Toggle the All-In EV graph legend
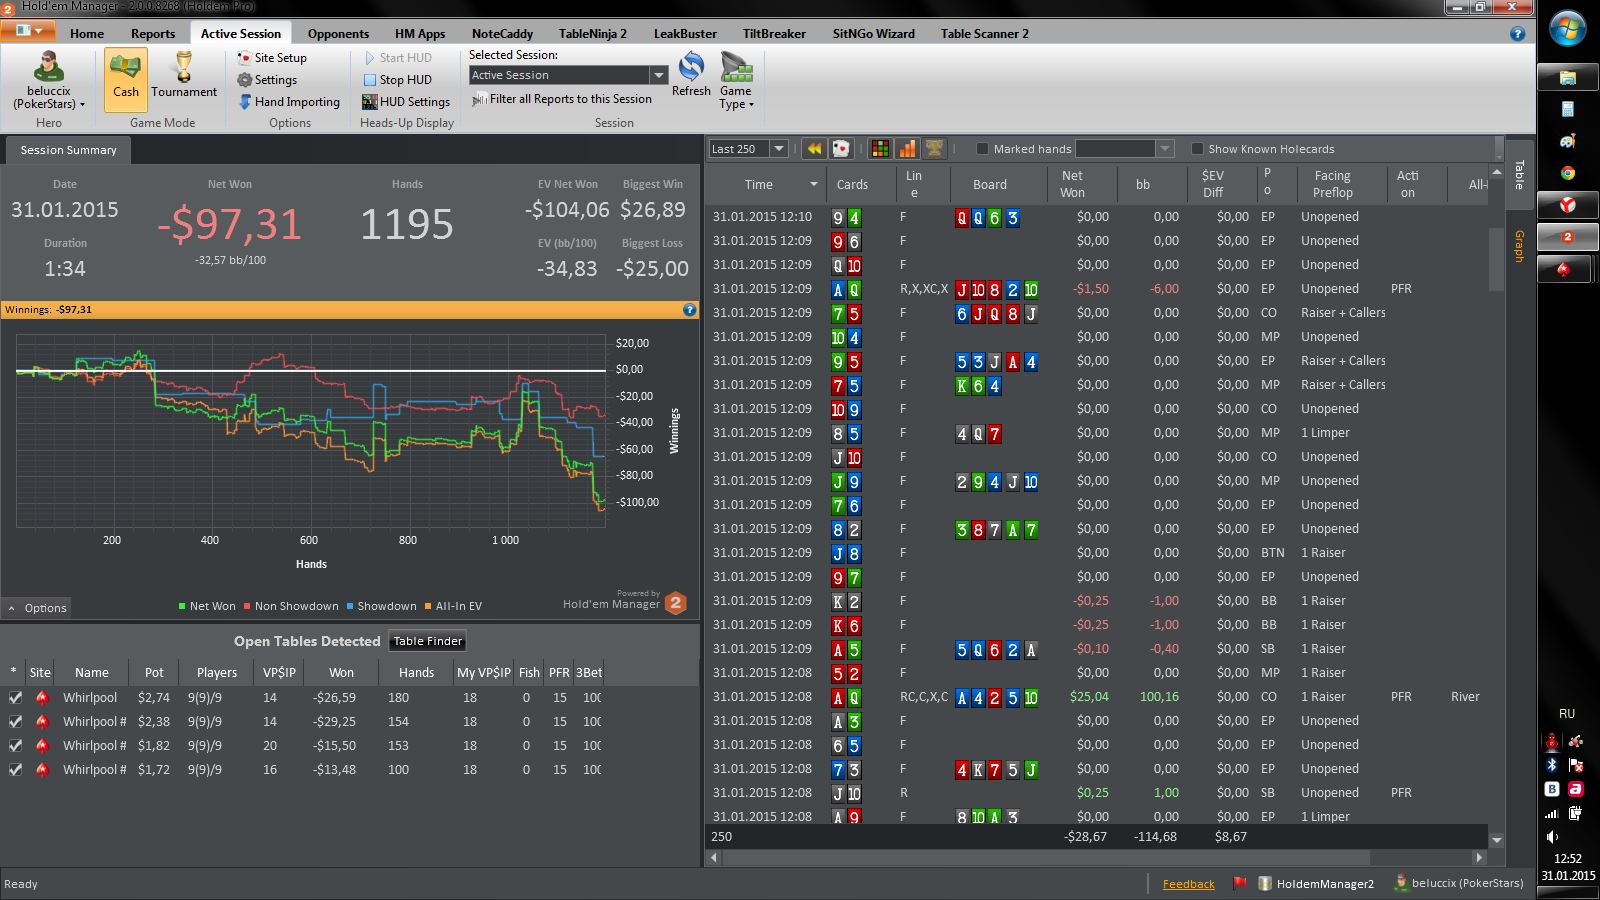Screen dimensions: 1600x900 tap(453, 606)
